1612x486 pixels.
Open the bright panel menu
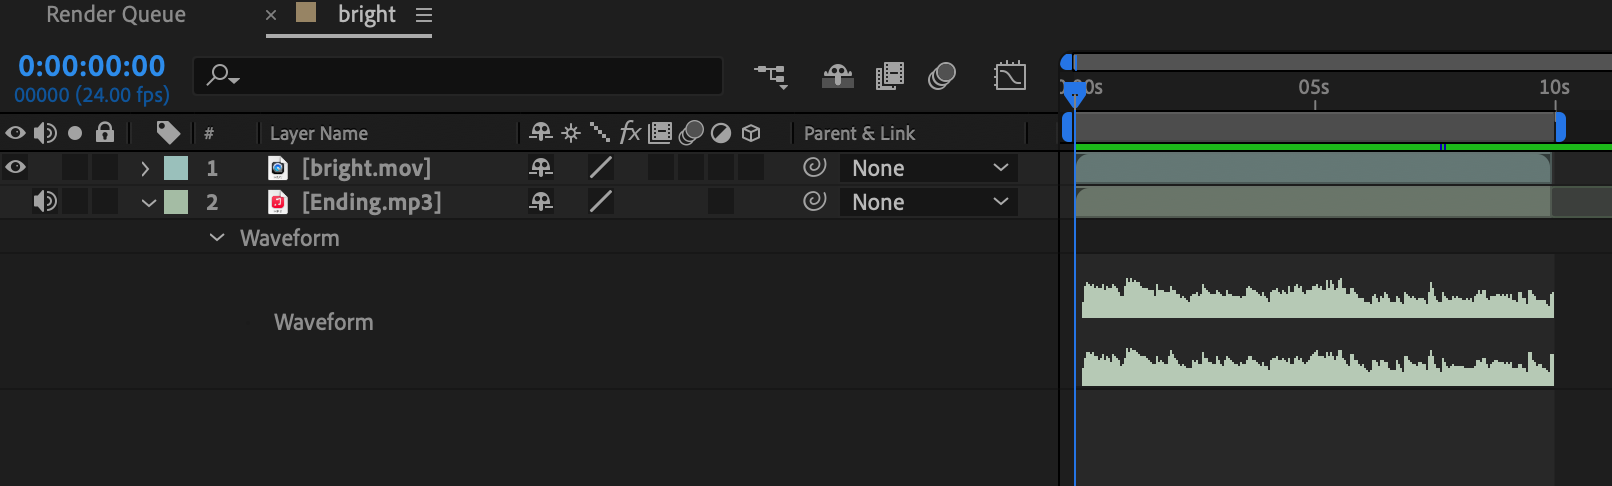pyautogui.click(x=424, y=16)
